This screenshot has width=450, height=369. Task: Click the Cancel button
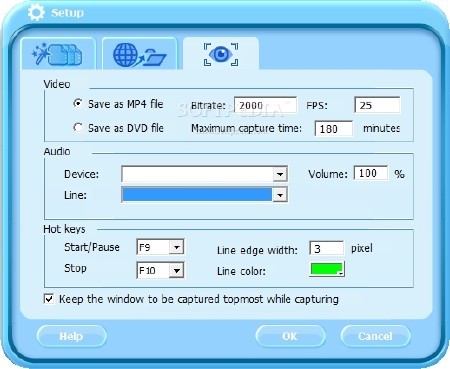pos(375,336)
